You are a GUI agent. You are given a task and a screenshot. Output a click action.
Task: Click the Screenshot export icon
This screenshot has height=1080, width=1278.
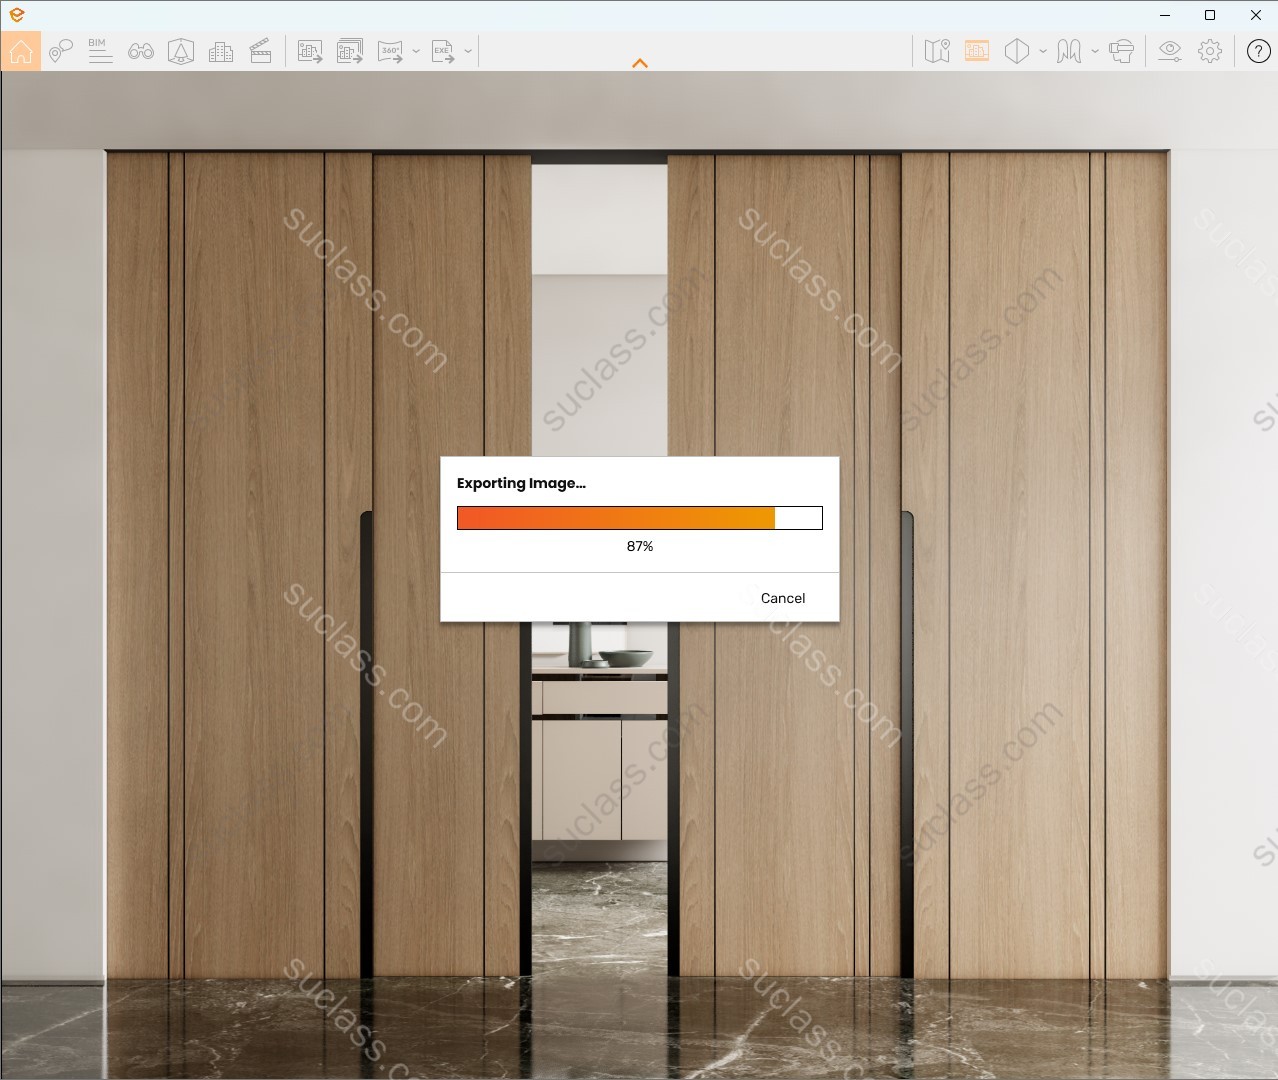click(x=310, y=51)
